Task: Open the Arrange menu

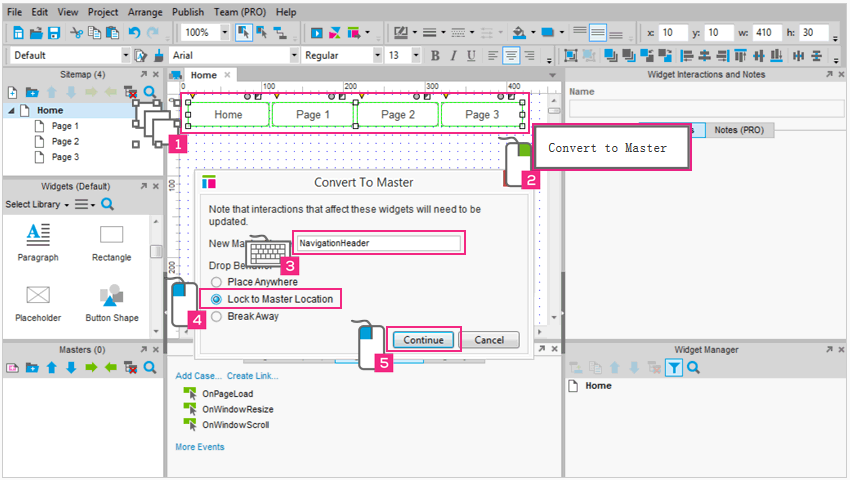Action: click(x=146, y=12)
